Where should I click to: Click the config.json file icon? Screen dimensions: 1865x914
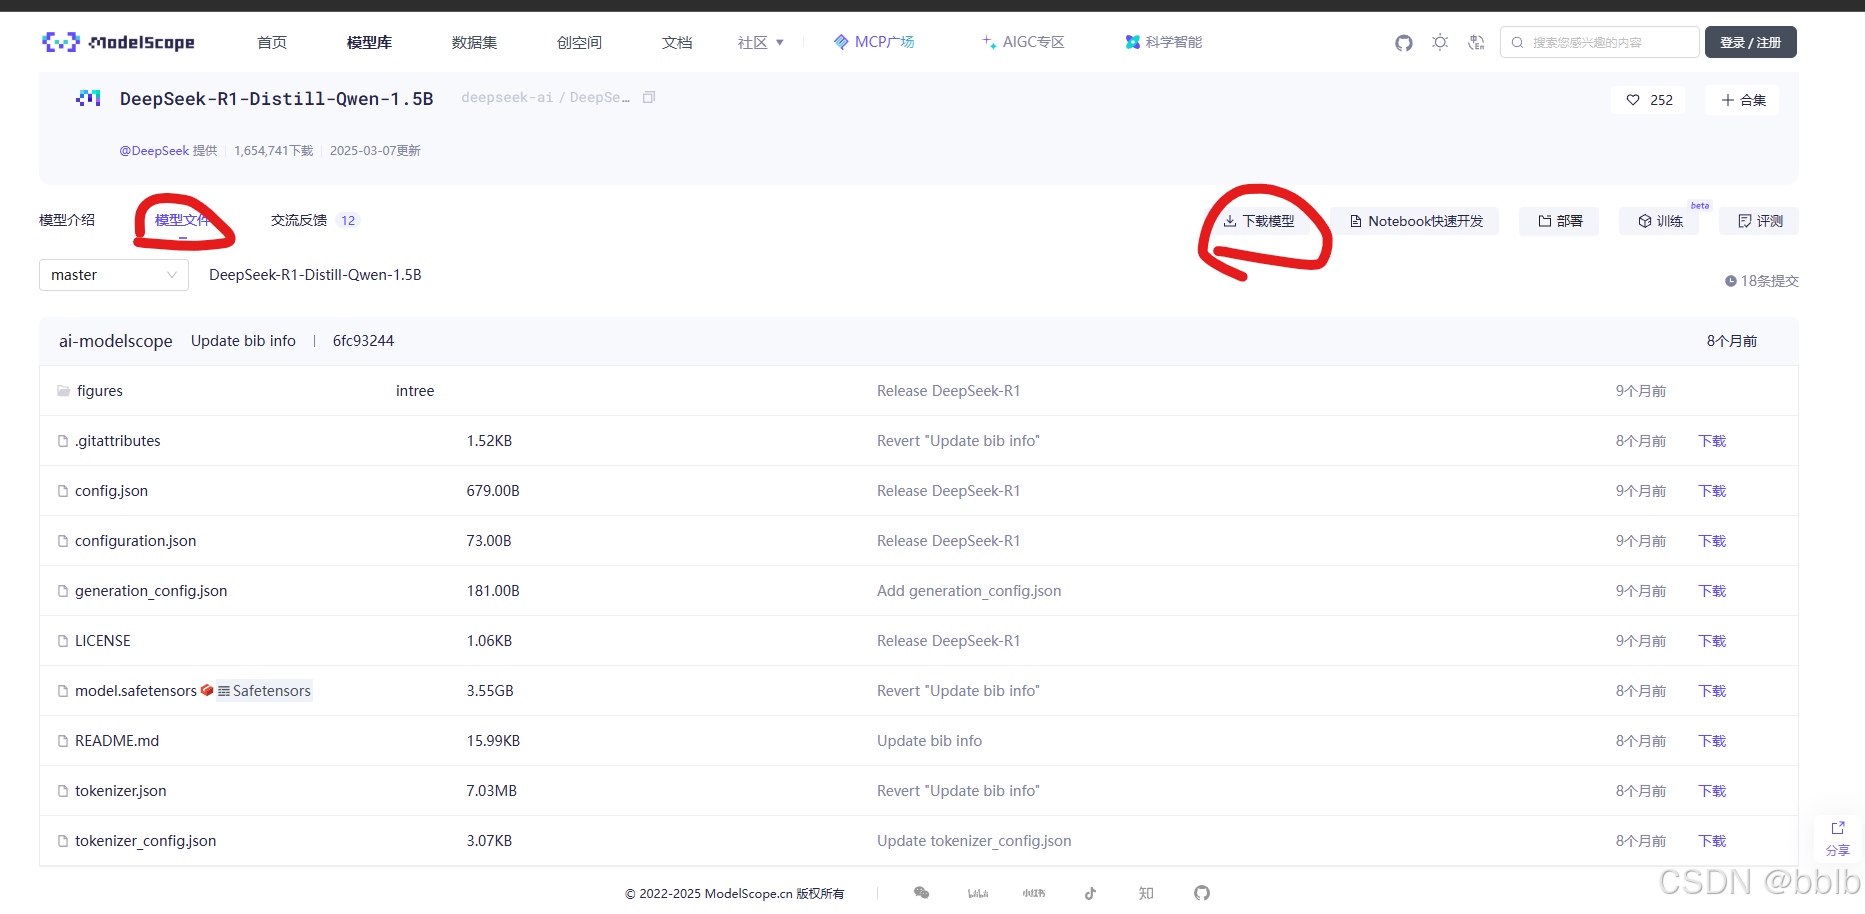(x=63, y=491)
